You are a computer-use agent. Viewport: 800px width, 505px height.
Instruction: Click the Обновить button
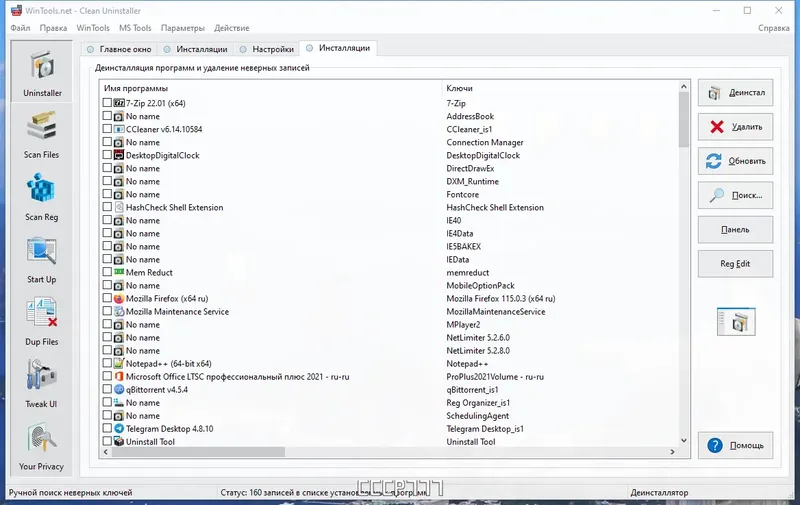point(735,161)
